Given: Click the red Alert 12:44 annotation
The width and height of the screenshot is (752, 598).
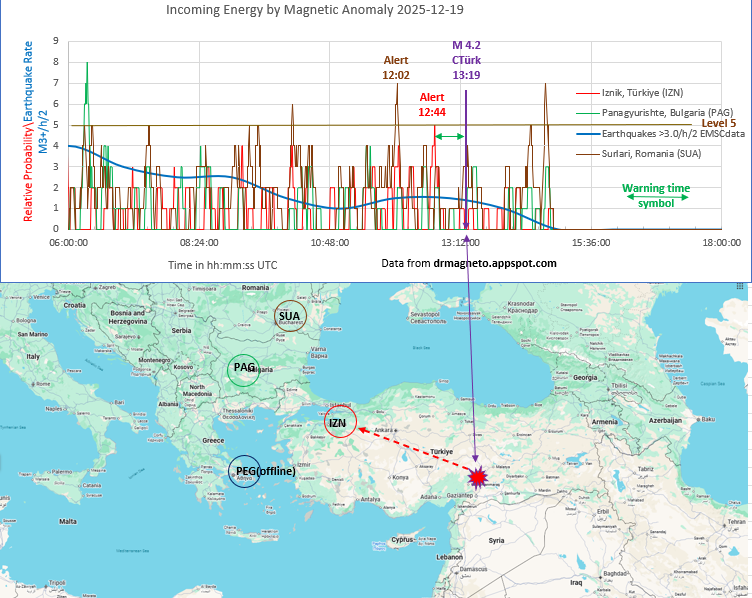Looking at the screenshot, I should [x=432, y=104].
